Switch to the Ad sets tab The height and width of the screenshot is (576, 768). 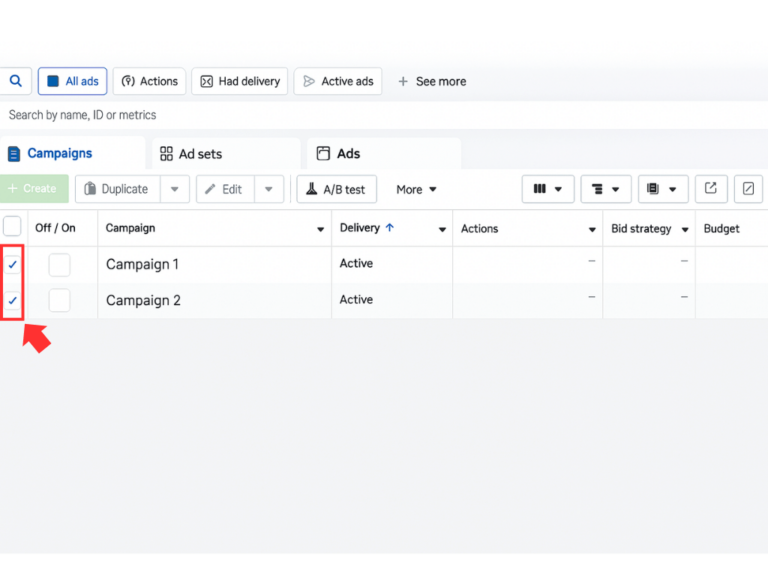tap(226, 154)
